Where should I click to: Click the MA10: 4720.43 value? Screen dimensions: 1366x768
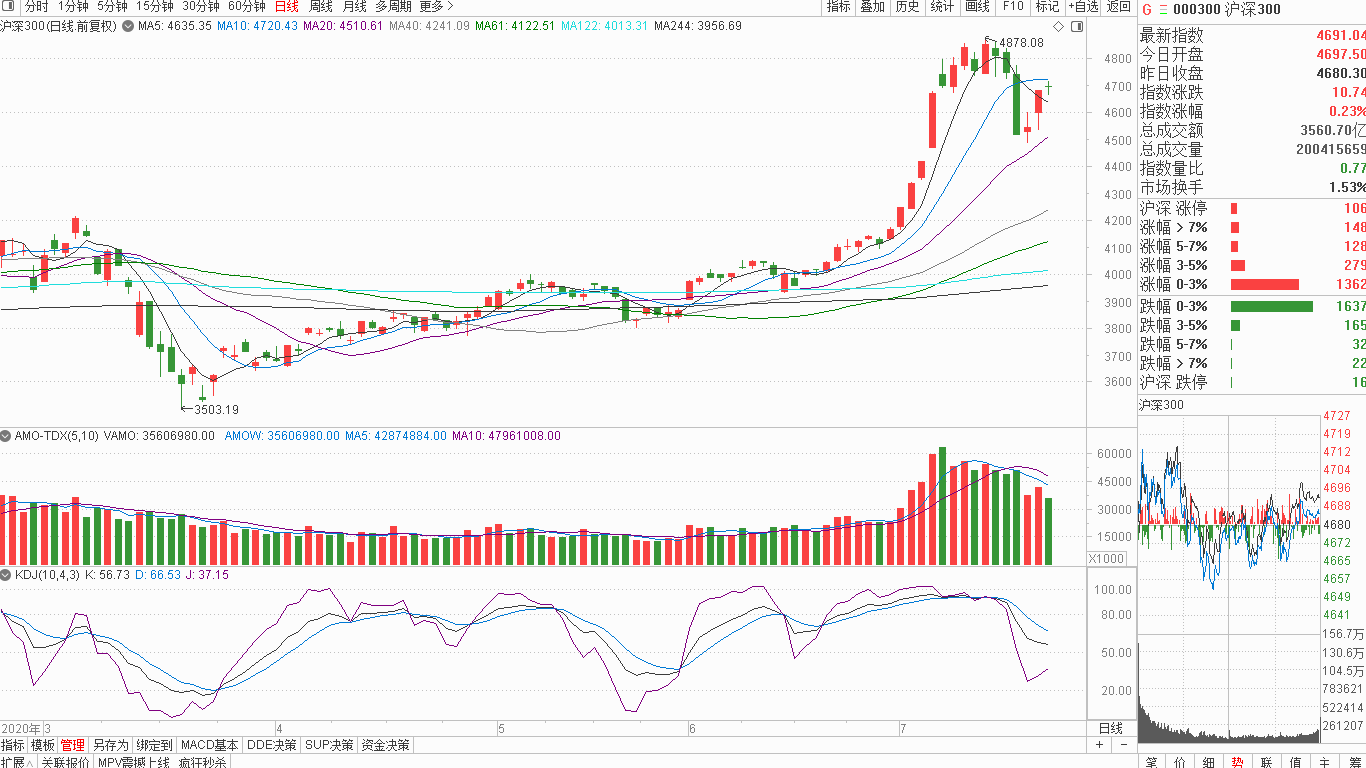256,25
